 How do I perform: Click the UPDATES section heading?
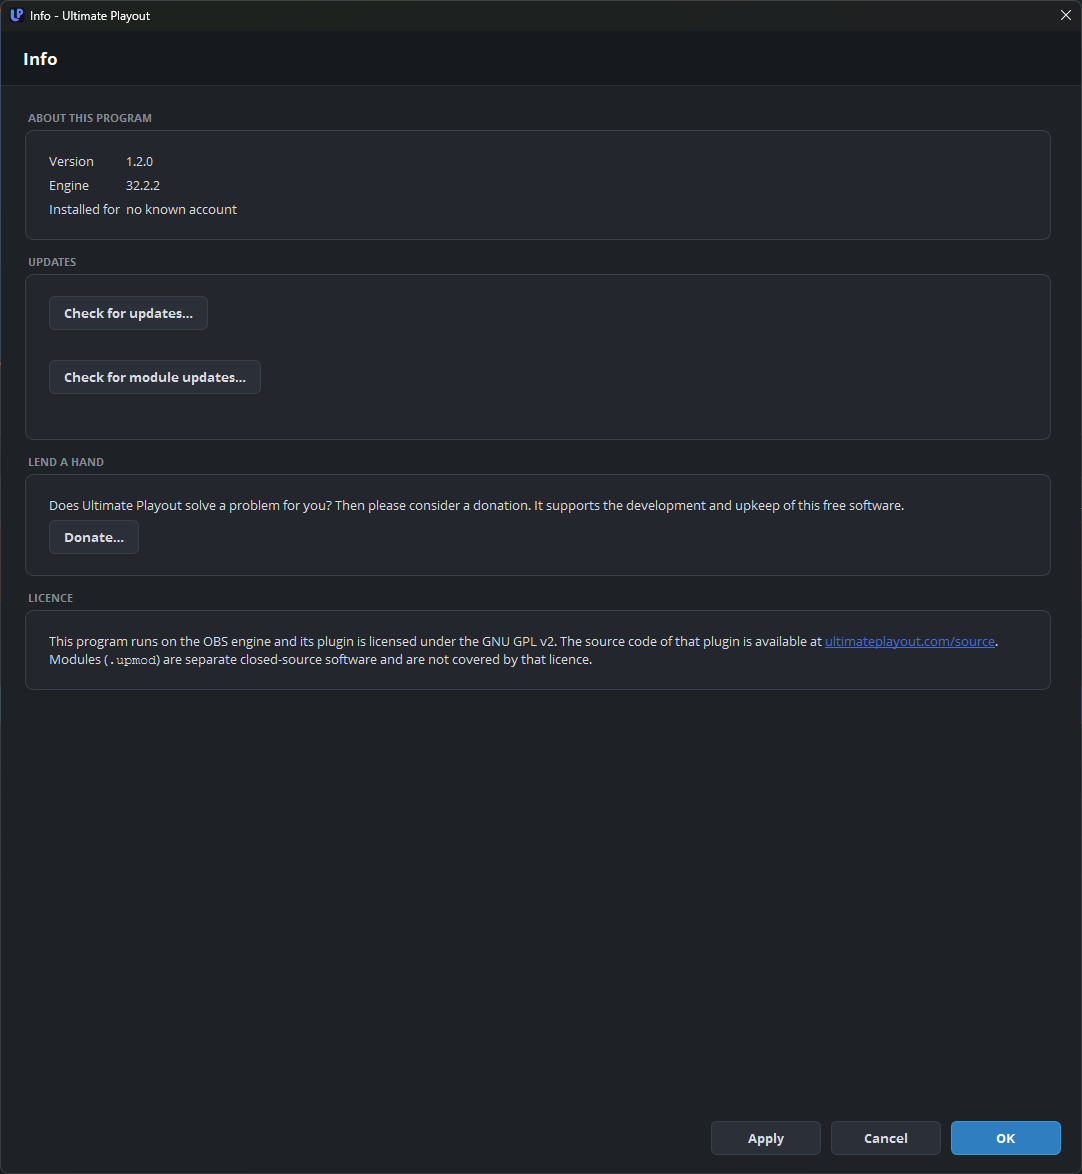52,262
